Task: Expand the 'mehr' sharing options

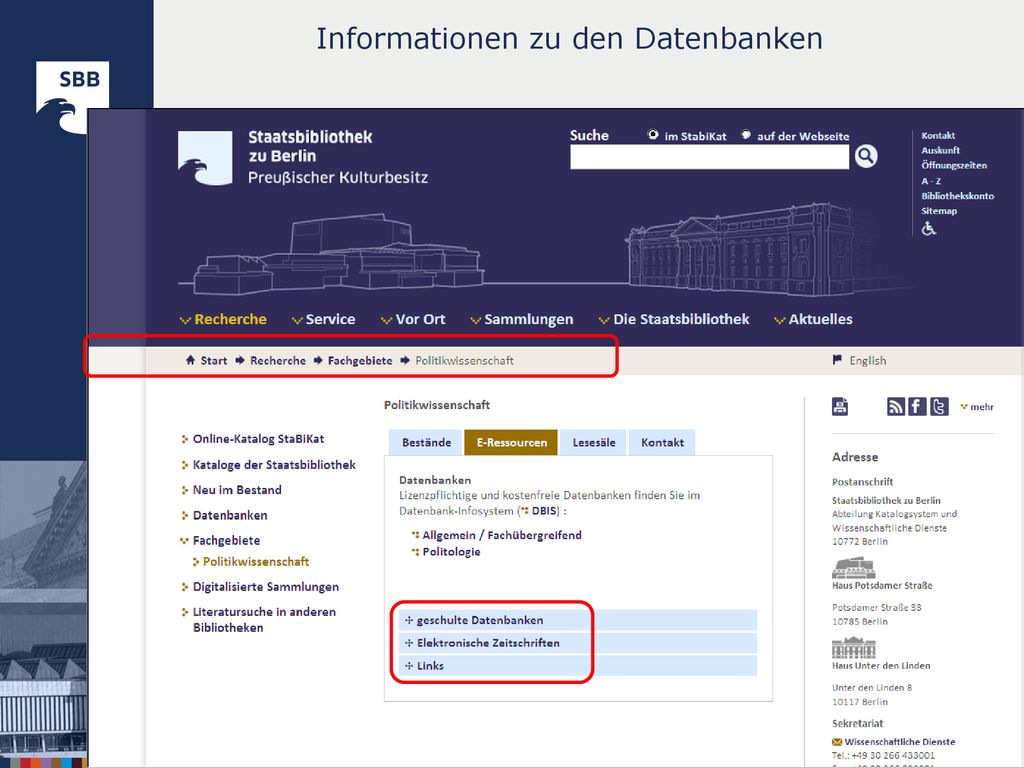Action: (x=977, y=407)
